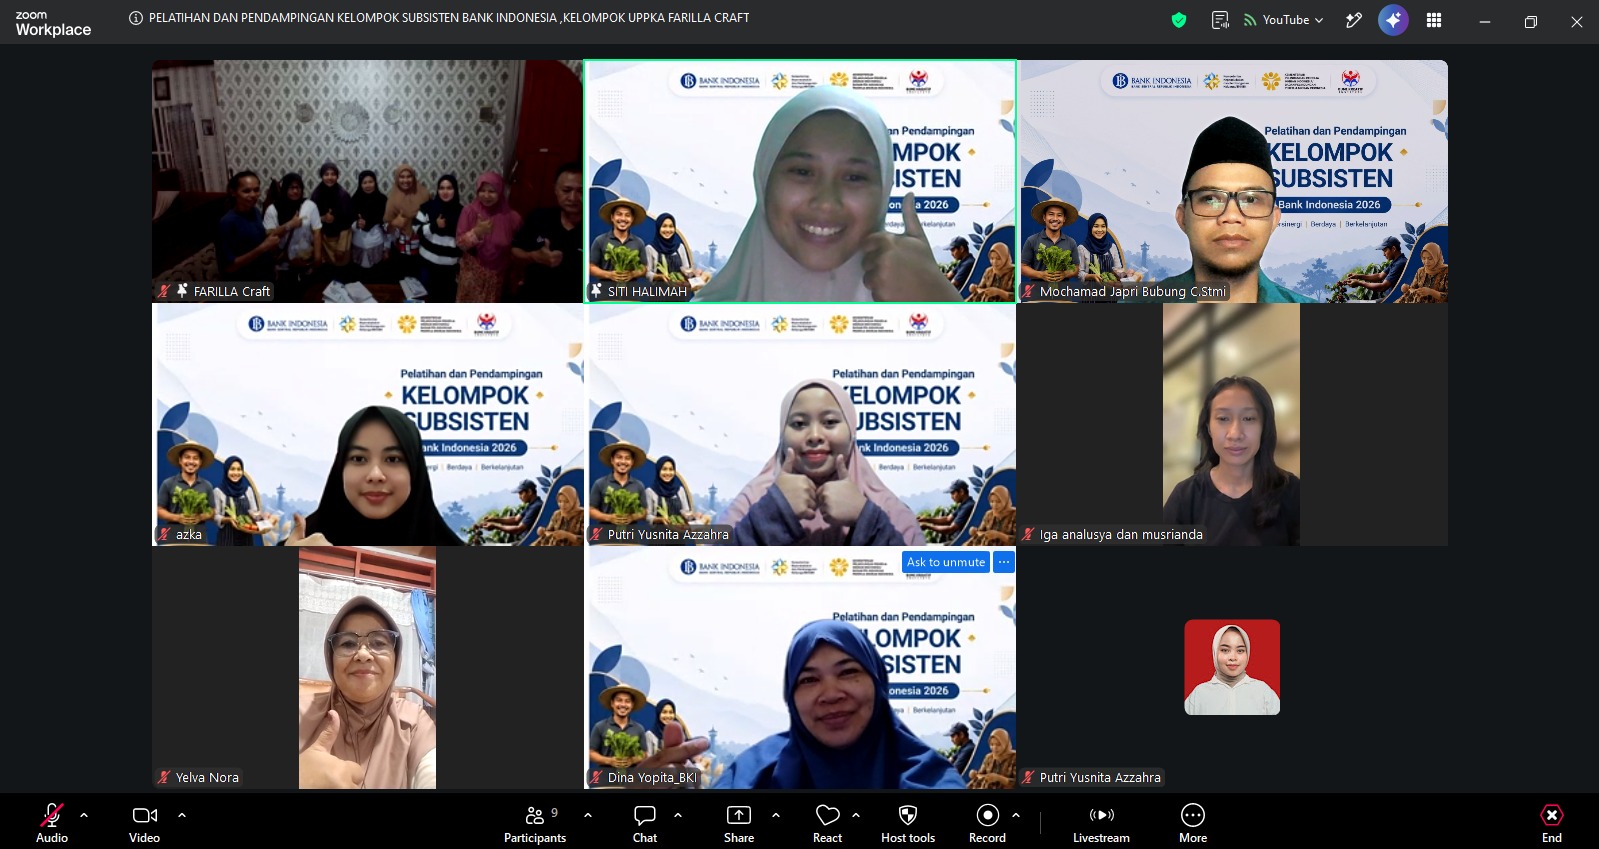Open the Chat panel
Viewport: 1599px width, 849px height.
(x=645, y=824)
